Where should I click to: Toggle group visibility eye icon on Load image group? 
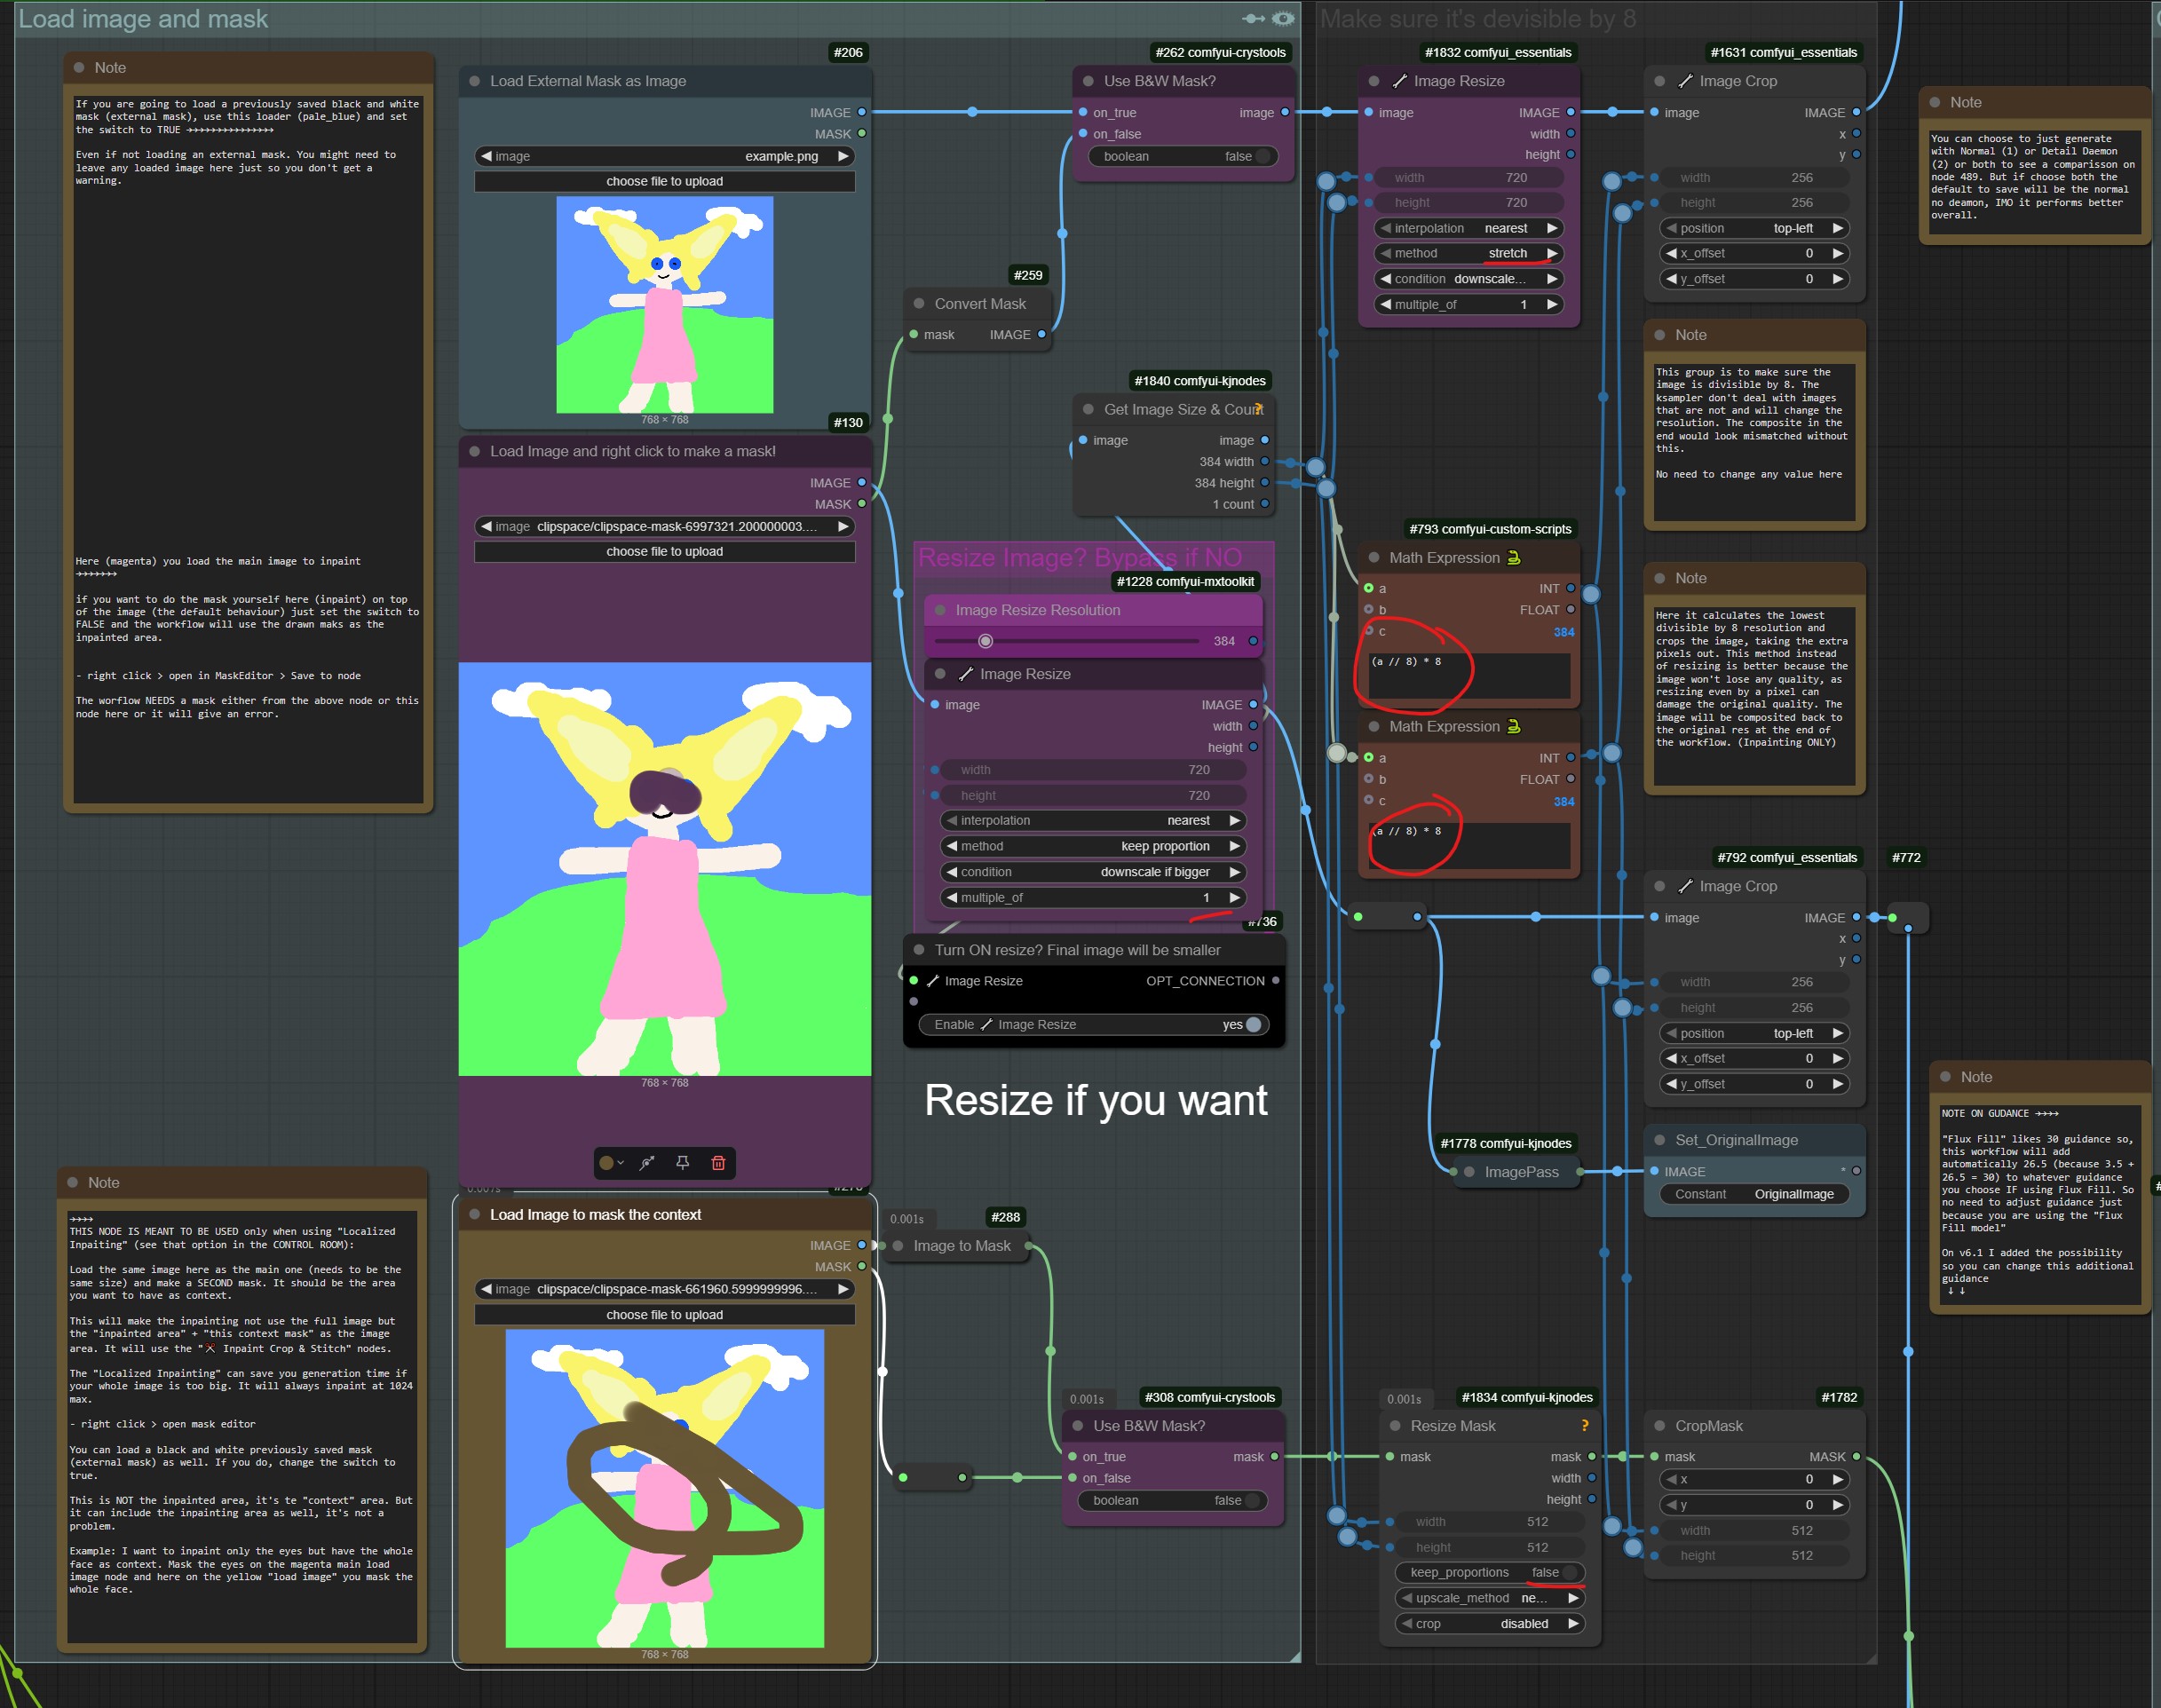point(1283,19)
